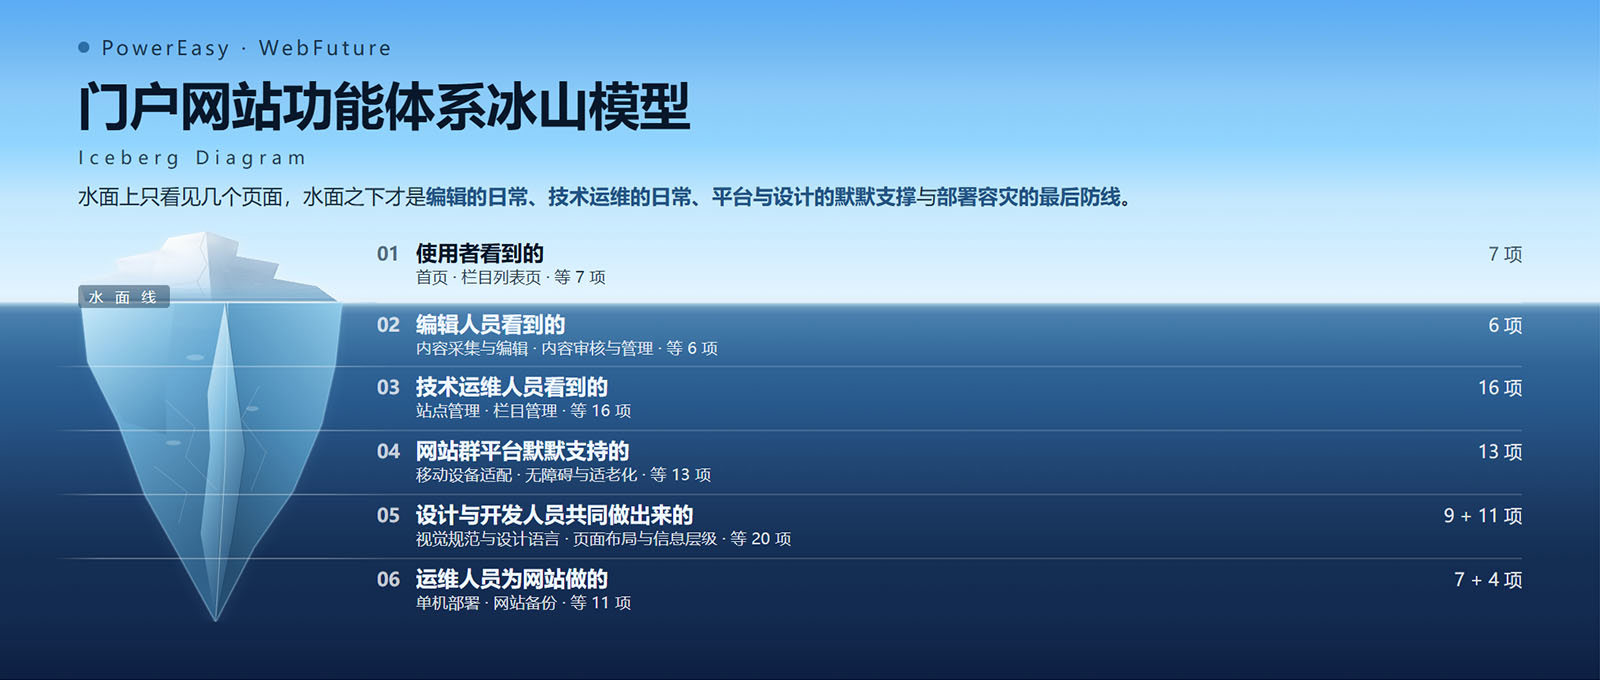
Task: Open row 设计与开发人员共同做出来的
Action: (x=949, y=526)
